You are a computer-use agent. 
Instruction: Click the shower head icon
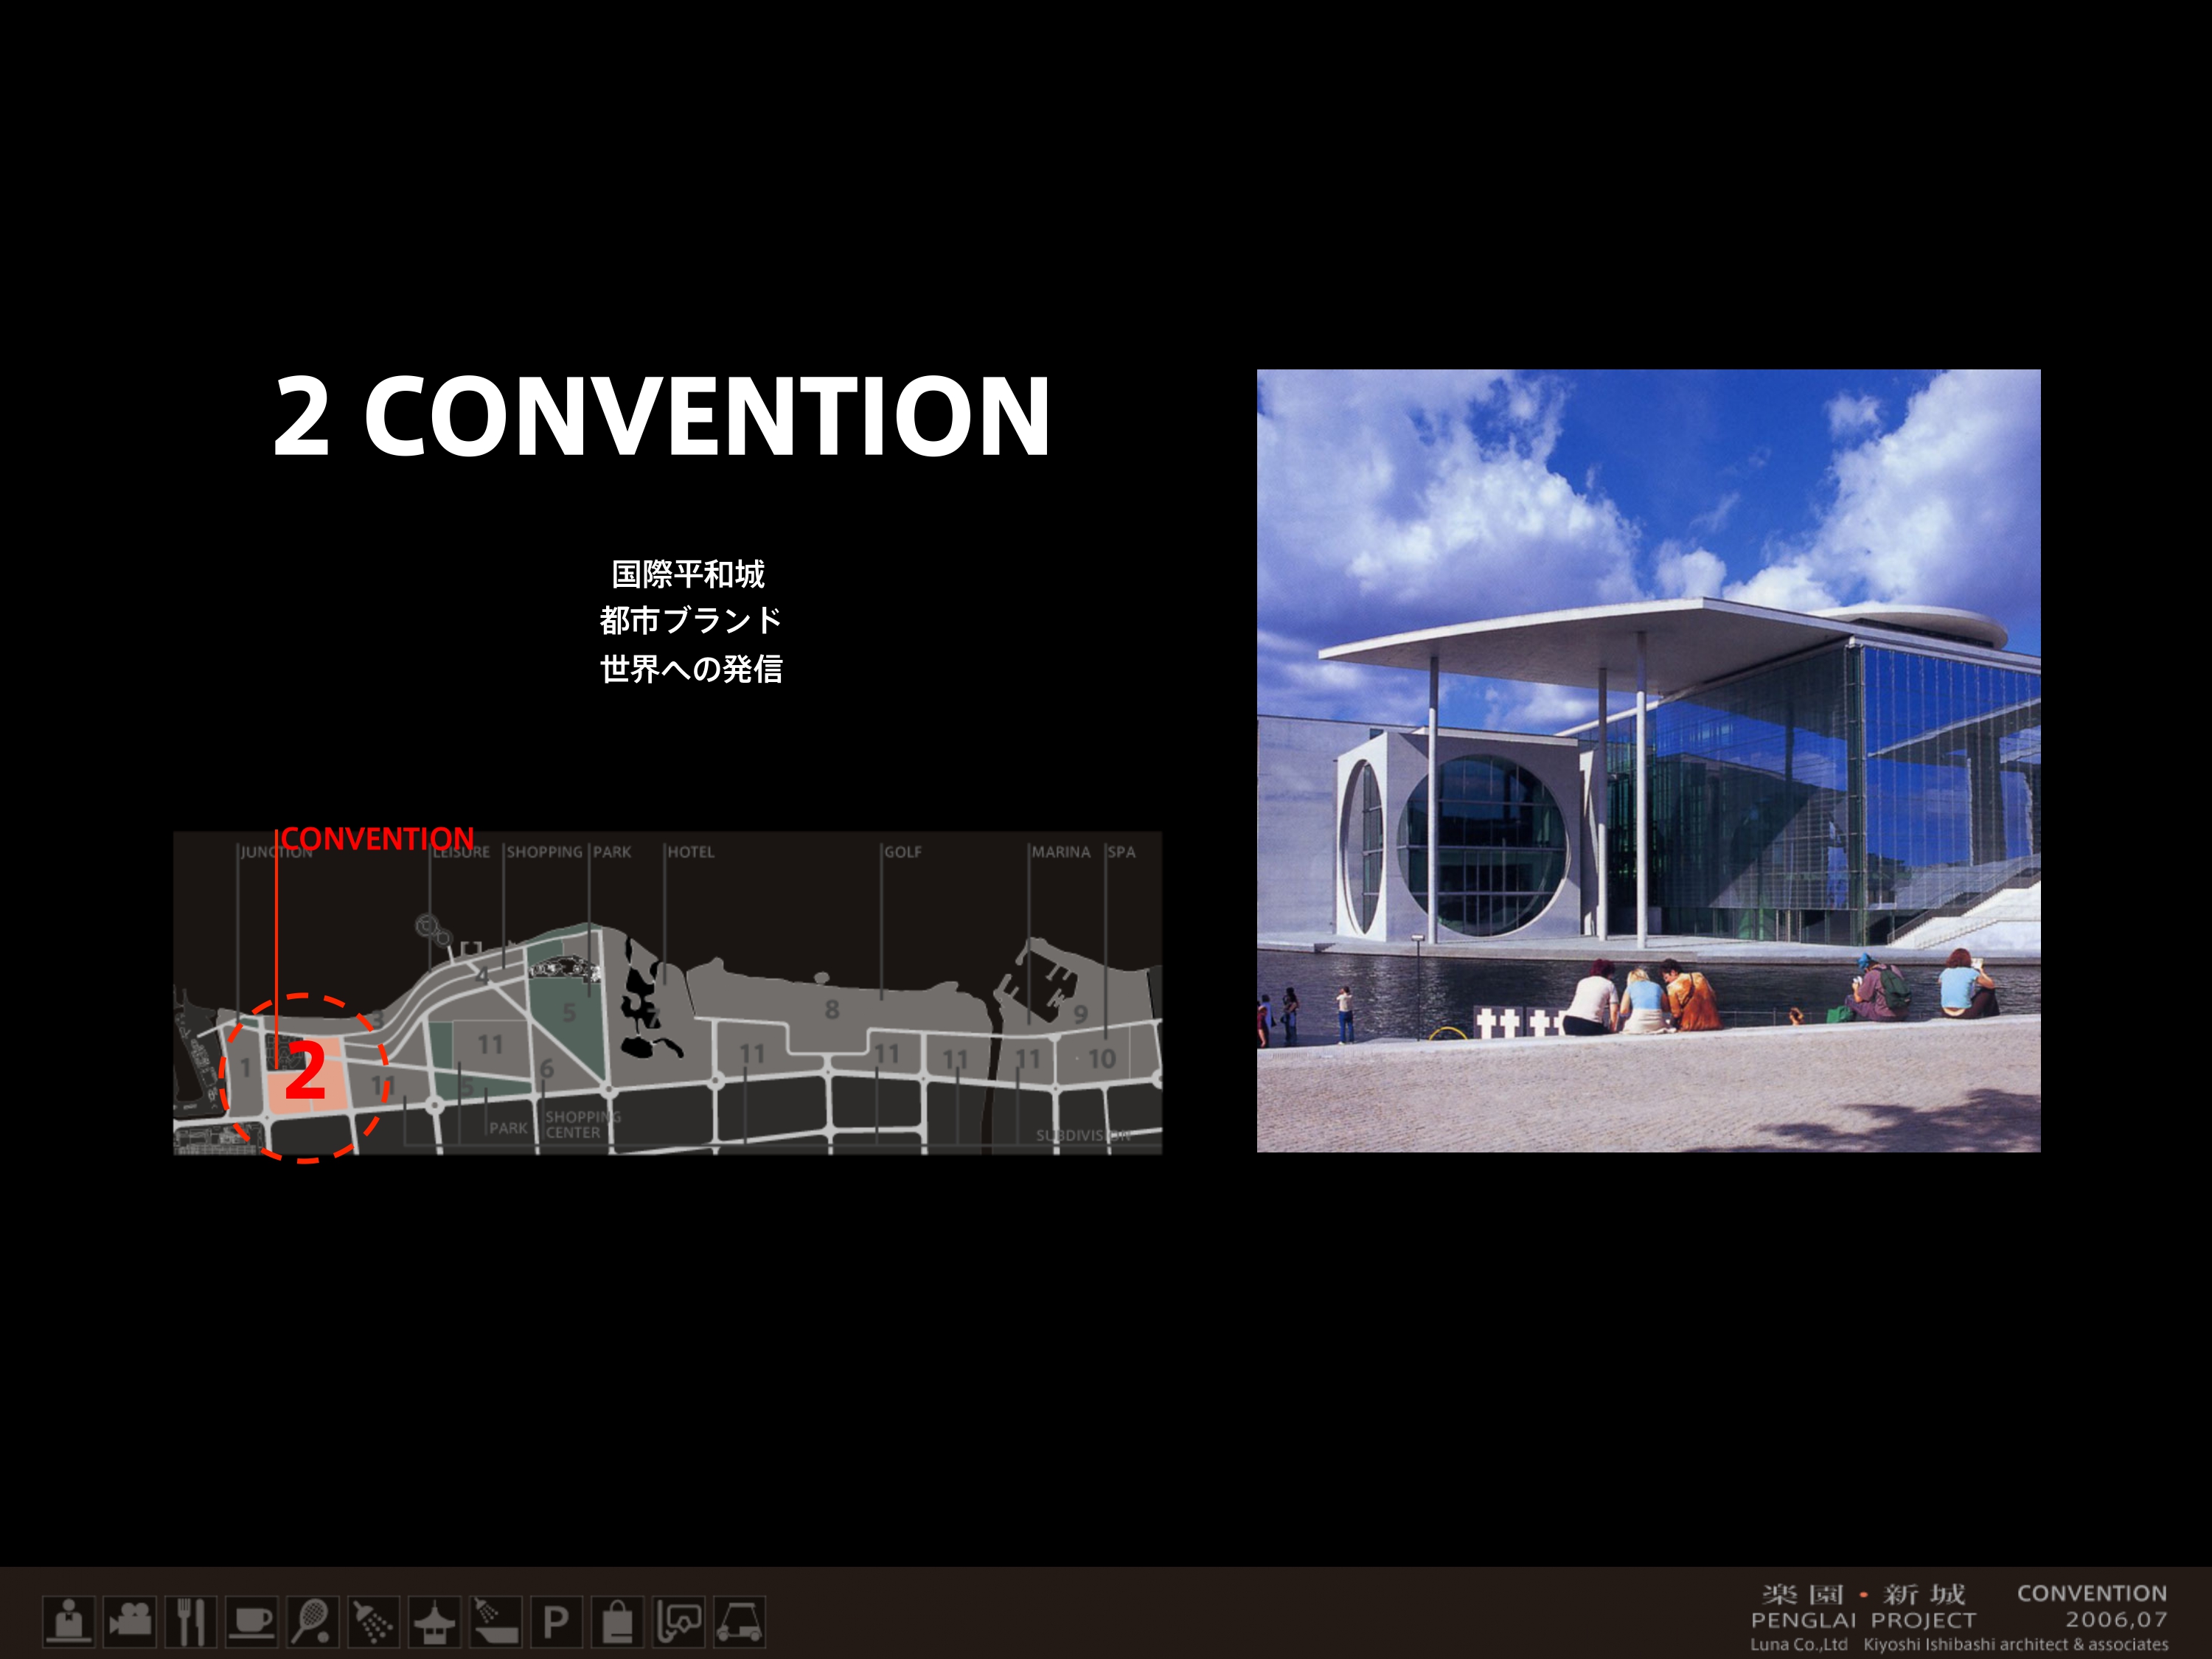[x=374, y=1621]
